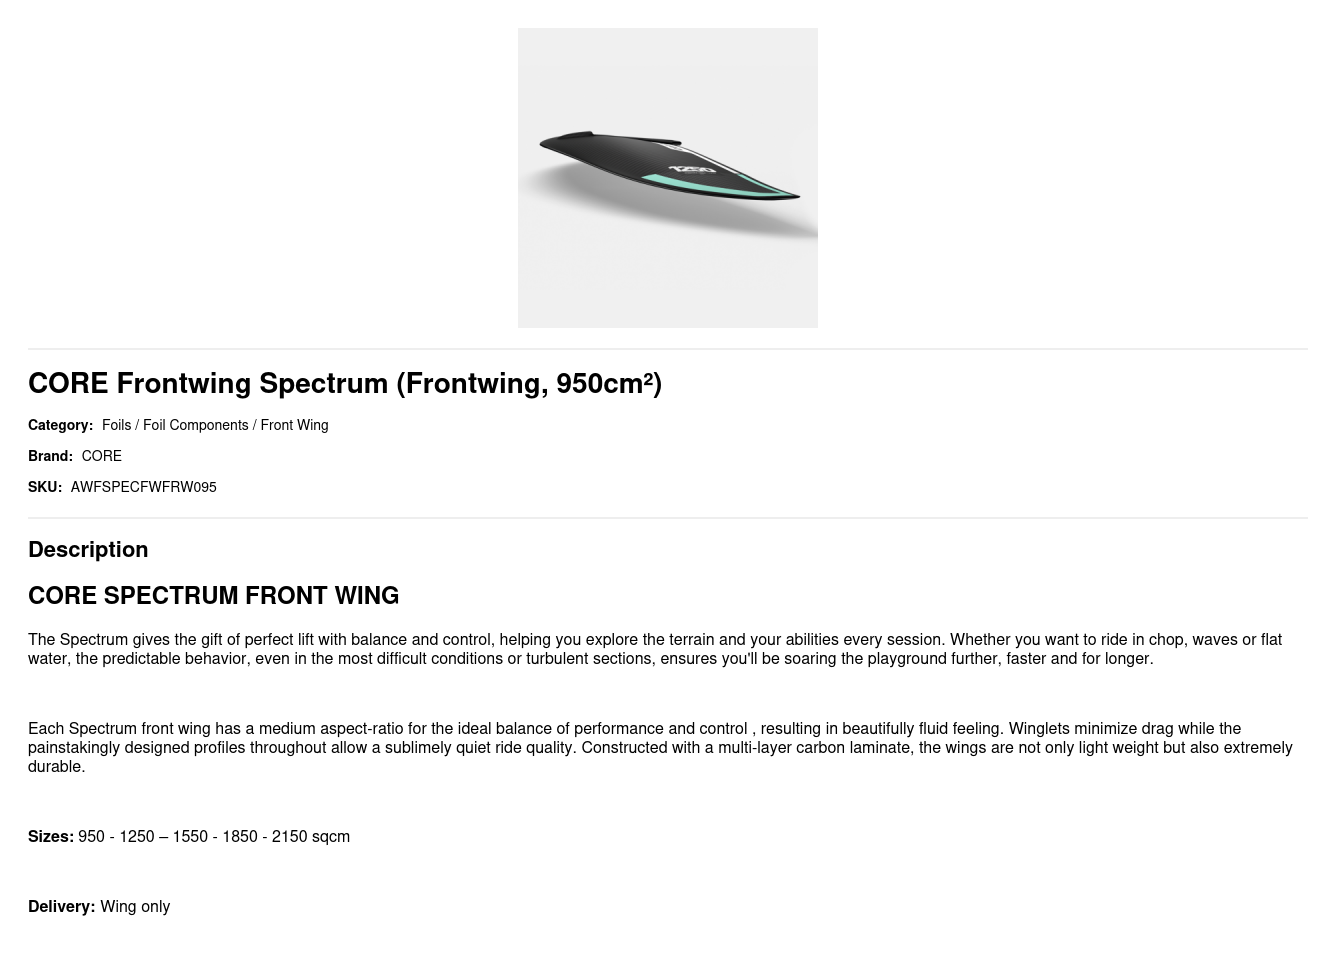
Task: Click the 'Wing only' delivery text
Action: pyautogui.click(x=135, y=907)
